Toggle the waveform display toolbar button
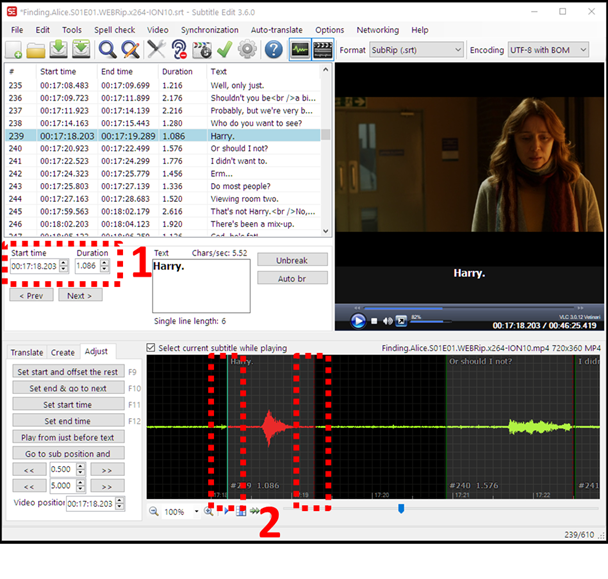Screen dimensions: 608x579 (x=299, y=50)
